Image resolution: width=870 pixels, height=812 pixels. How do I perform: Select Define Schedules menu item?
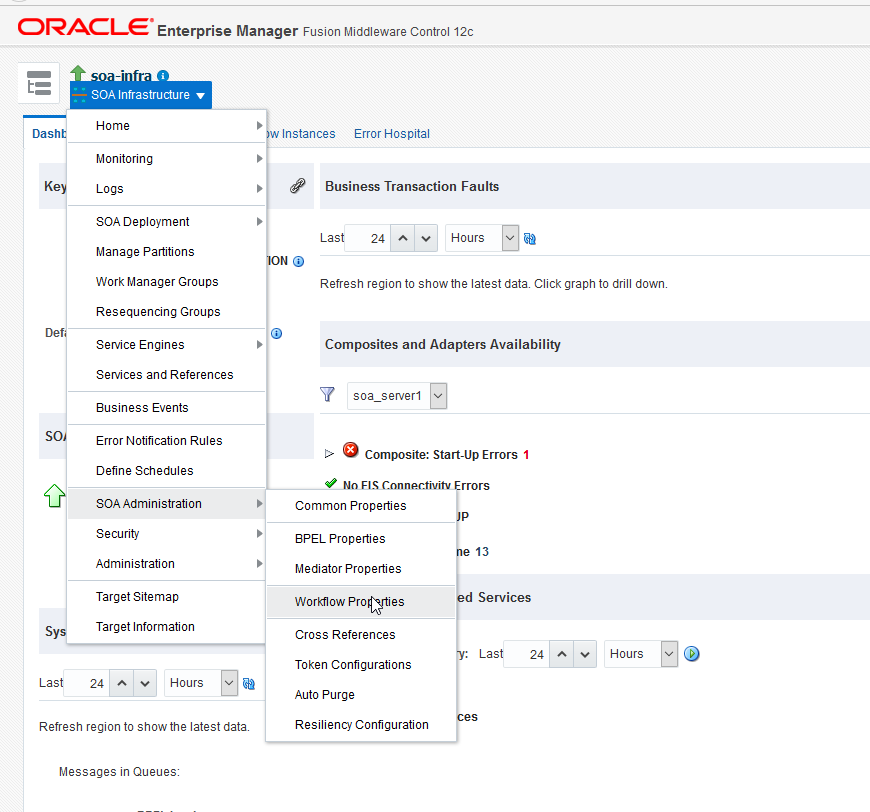[x=166, y=471]
